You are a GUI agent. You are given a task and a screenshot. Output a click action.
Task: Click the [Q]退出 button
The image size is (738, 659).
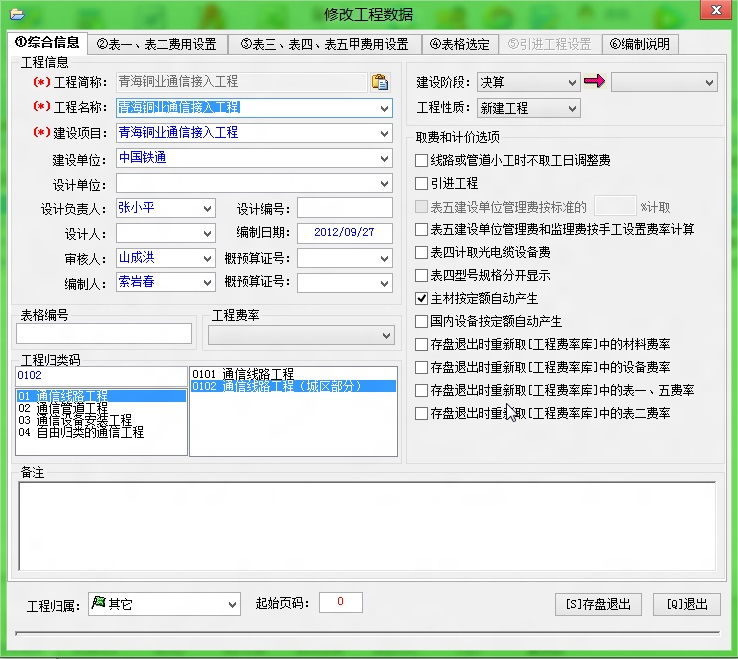(687, 604)
